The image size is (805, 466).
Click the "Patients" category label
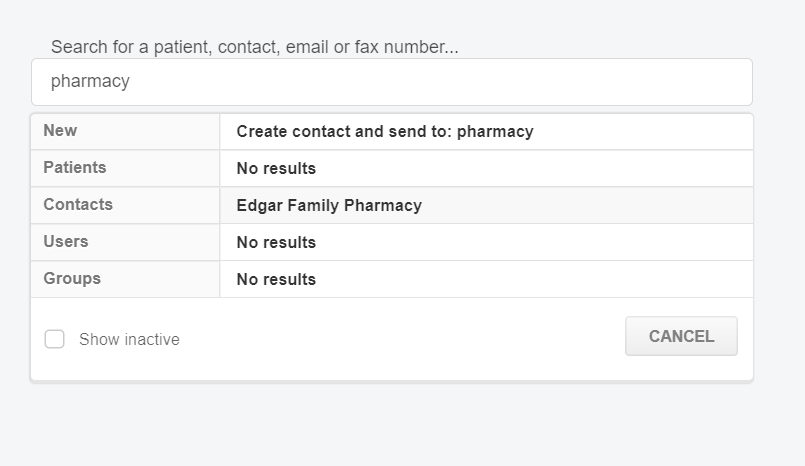(x=75, y=168)
